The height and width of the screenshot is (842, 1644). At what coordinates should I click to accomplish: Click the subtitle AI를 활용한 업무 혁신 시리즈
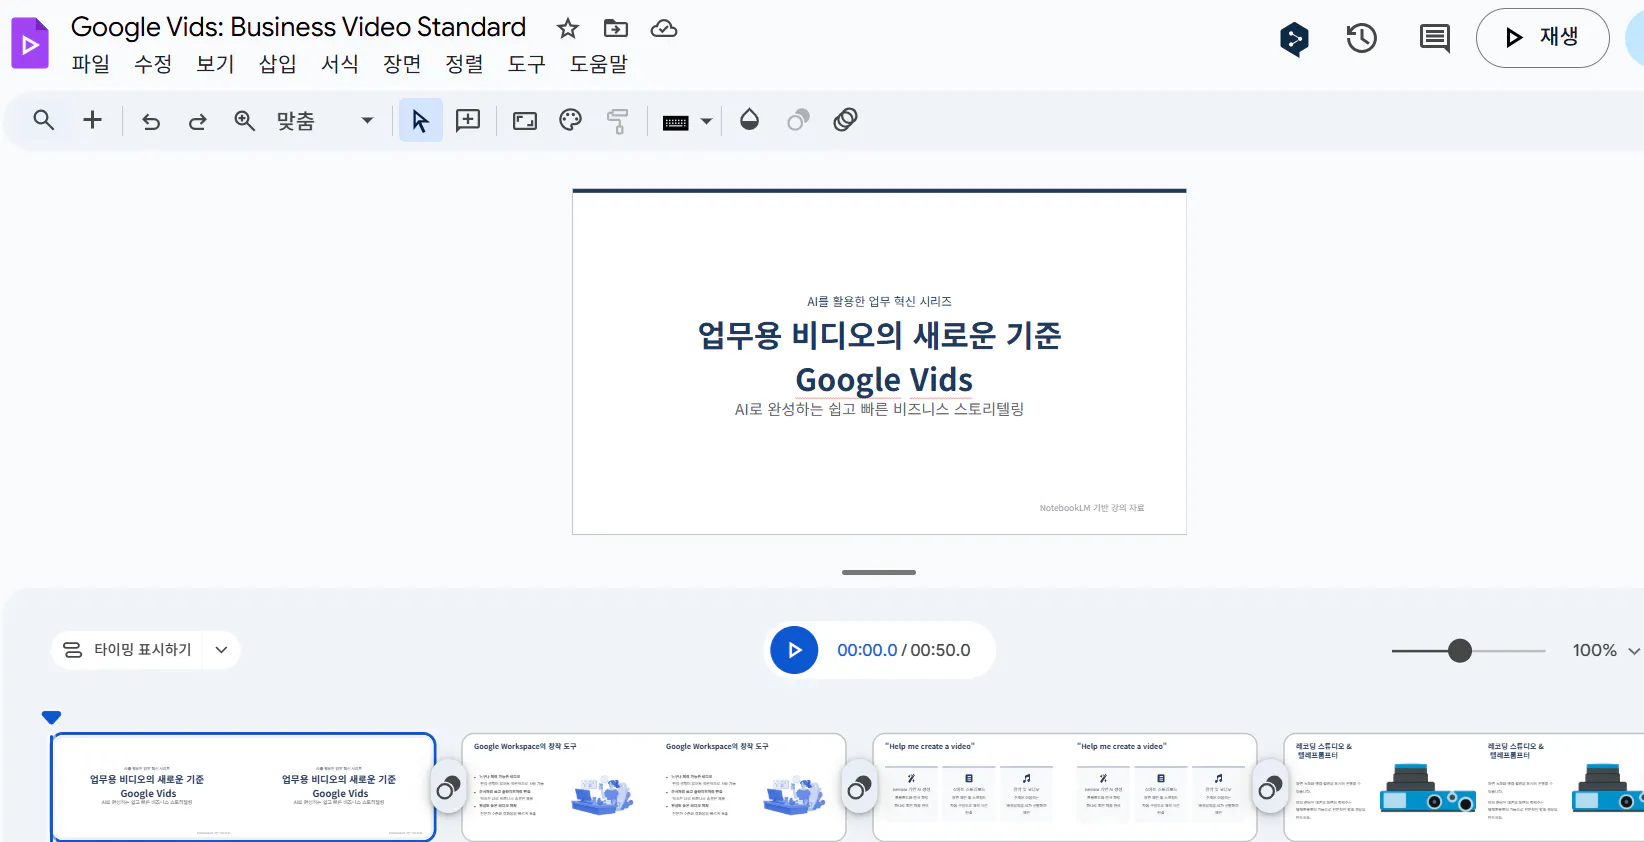879,301
